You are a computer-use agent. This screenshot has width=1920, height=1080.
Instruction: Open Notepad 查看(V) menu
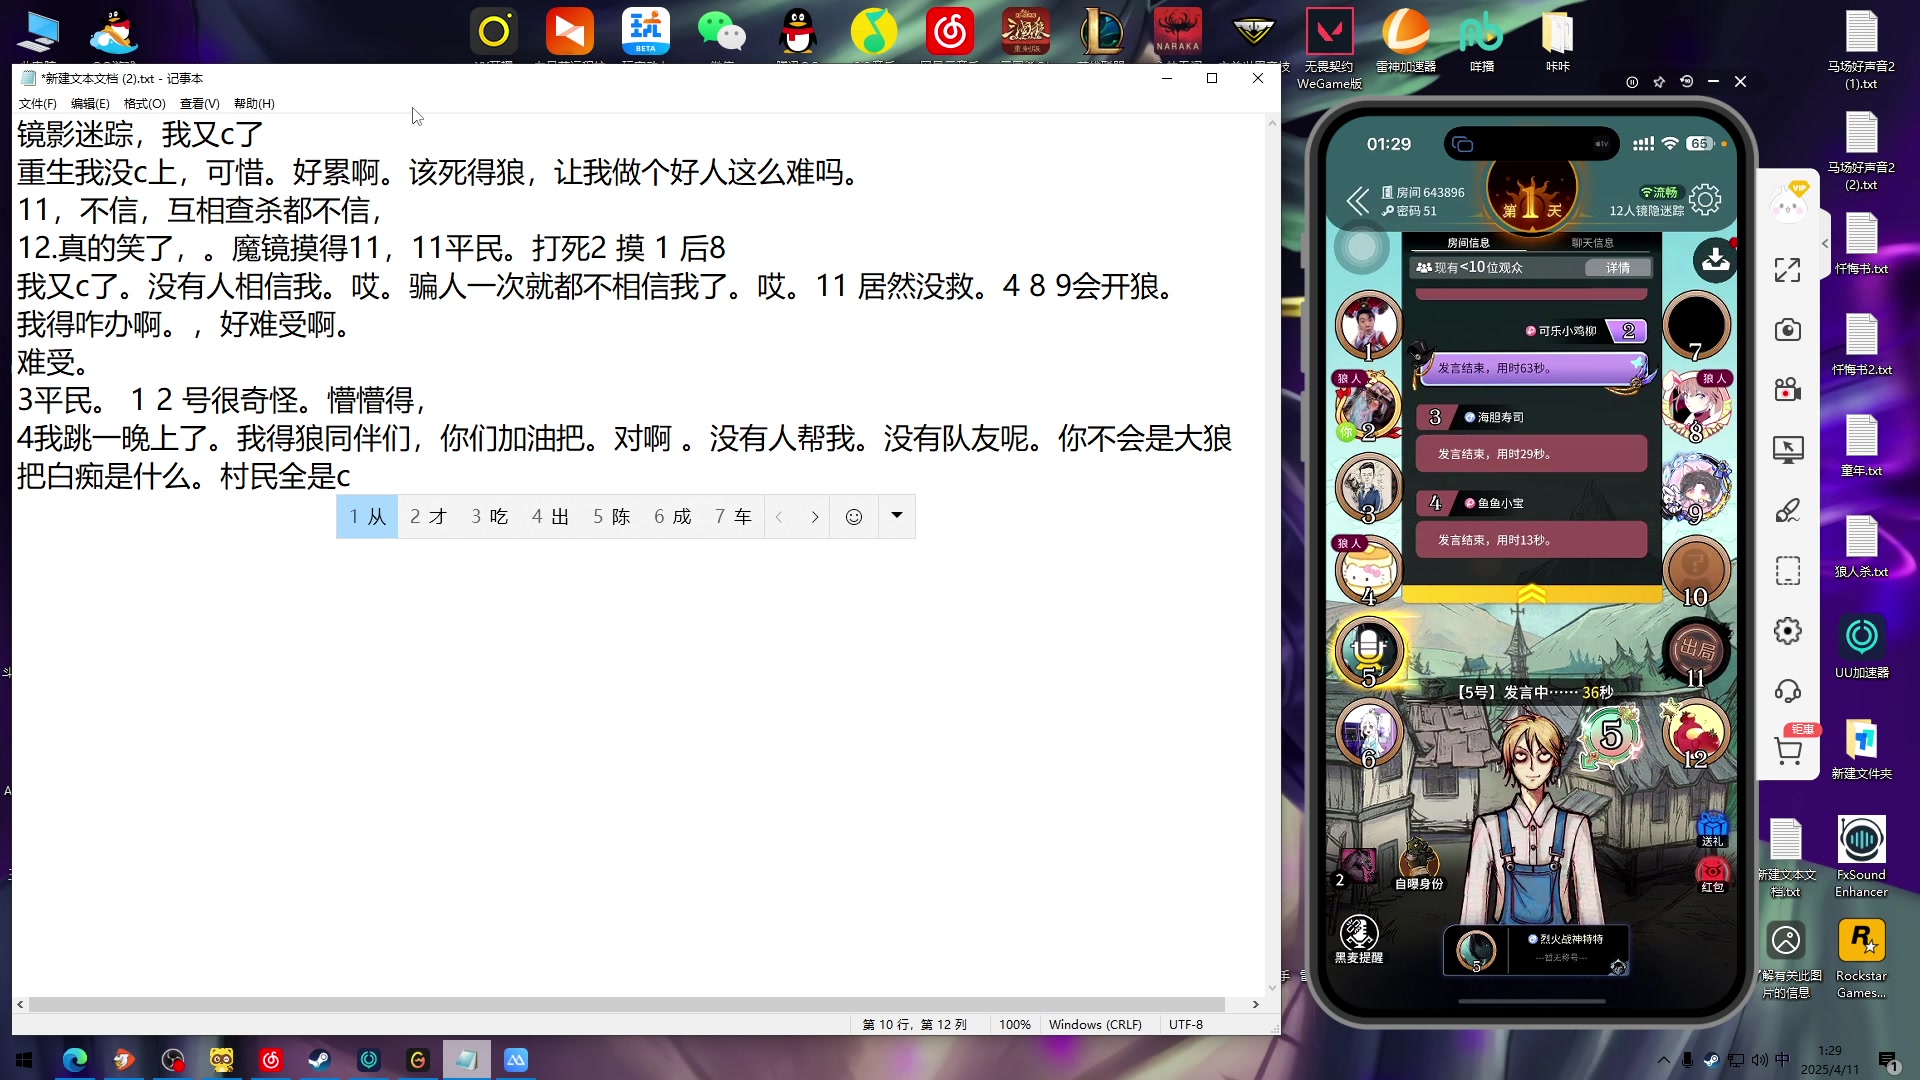[x=199, y=104]
